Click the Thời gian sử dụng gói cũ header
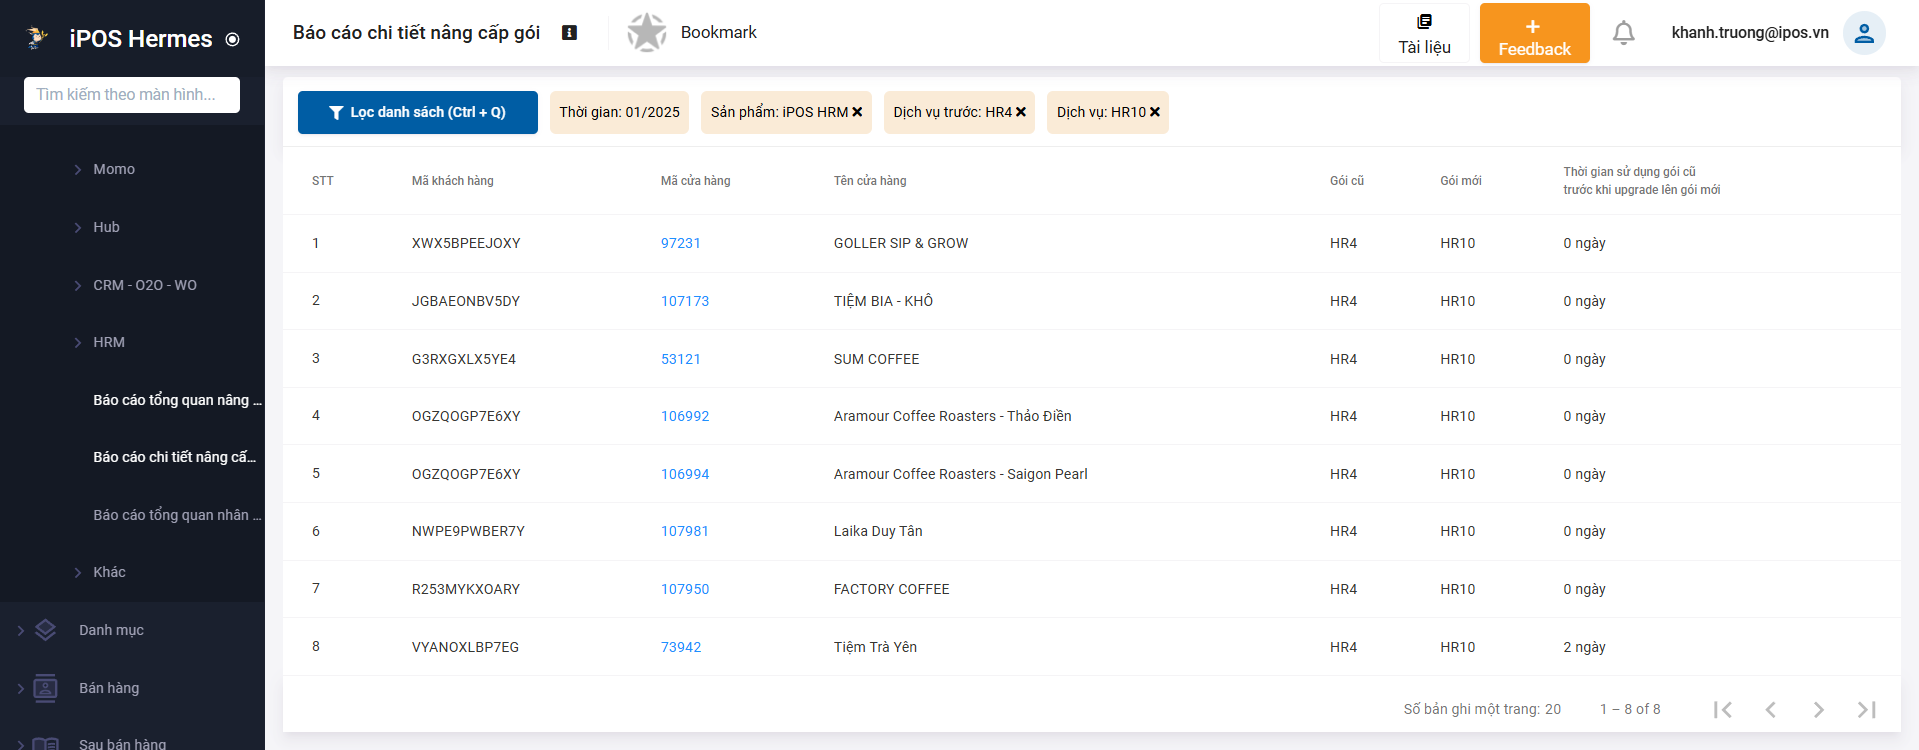This screenshot has width=1919, height=750. [x=1642, y=181]
